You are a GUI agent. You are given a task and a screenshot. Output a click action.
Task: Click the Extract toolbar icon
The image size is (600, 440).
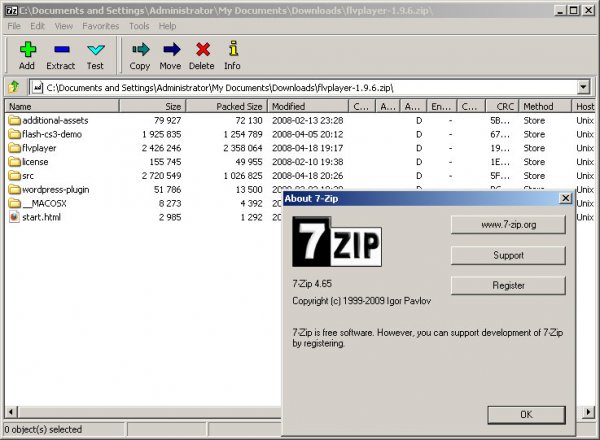tap(61, 49)
